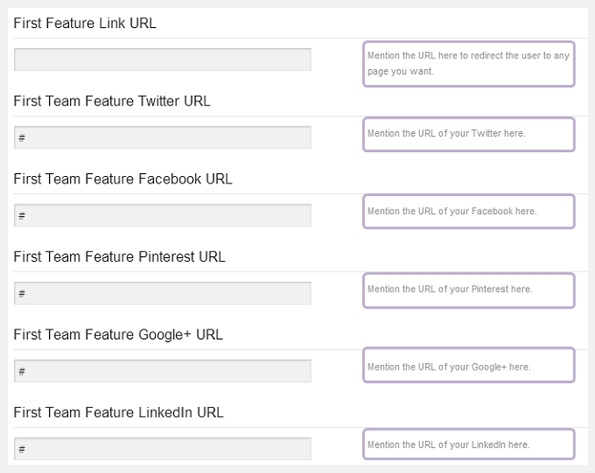Viewport: 595px width, 473px height.
Task: Click the 'First Team Feature Pinterest URL' heading
Action: [x=120, y=257]
